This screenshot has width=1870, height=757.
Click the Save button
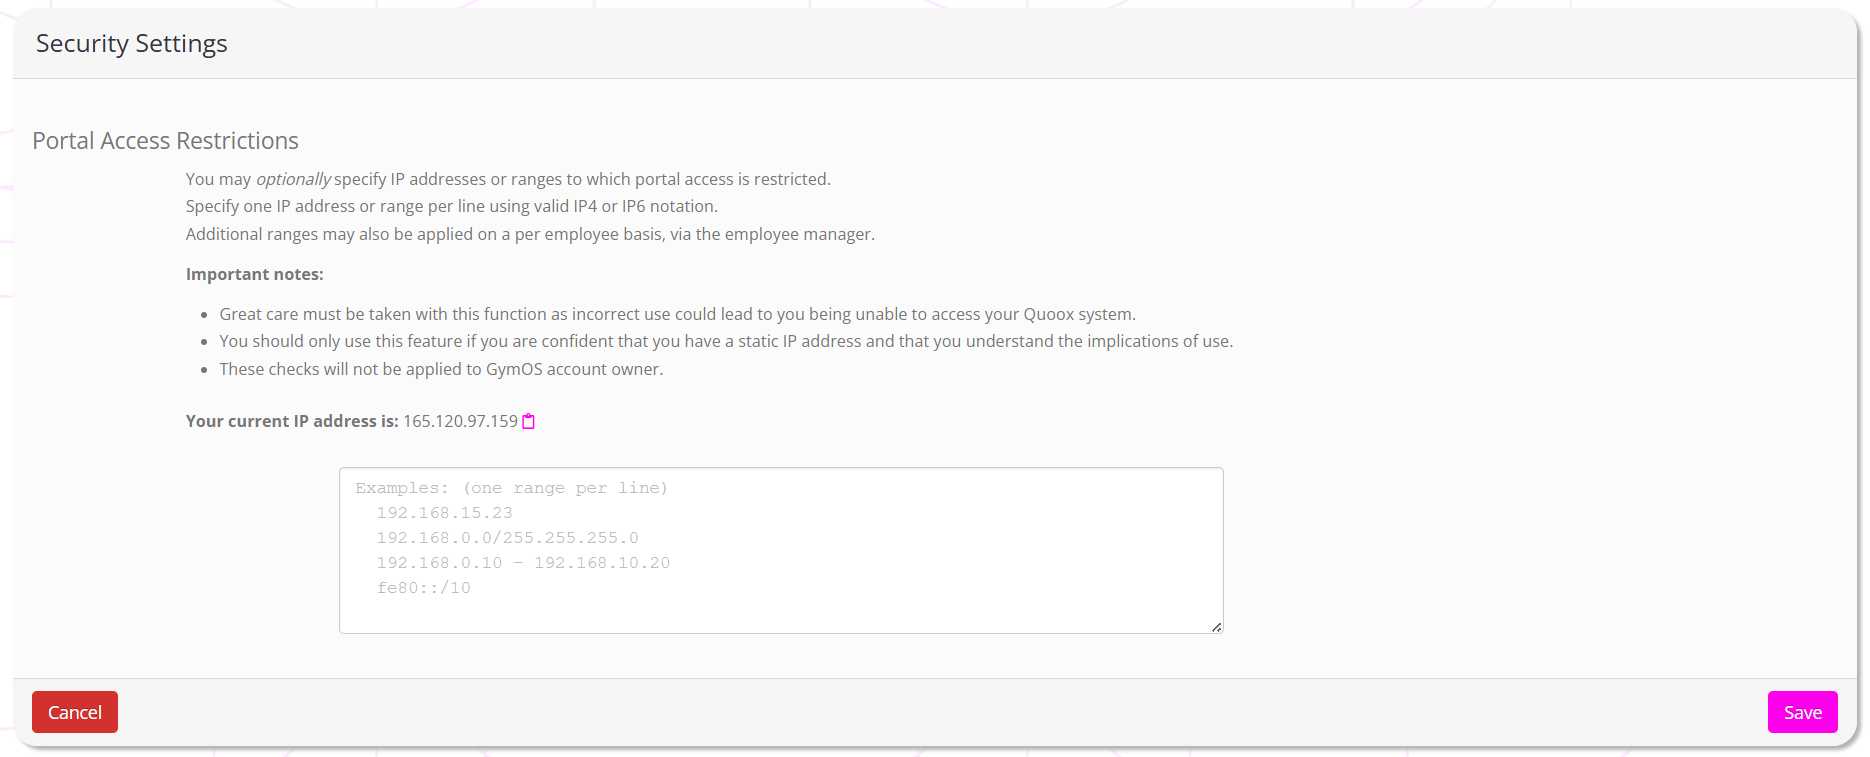click(1802, 712)
